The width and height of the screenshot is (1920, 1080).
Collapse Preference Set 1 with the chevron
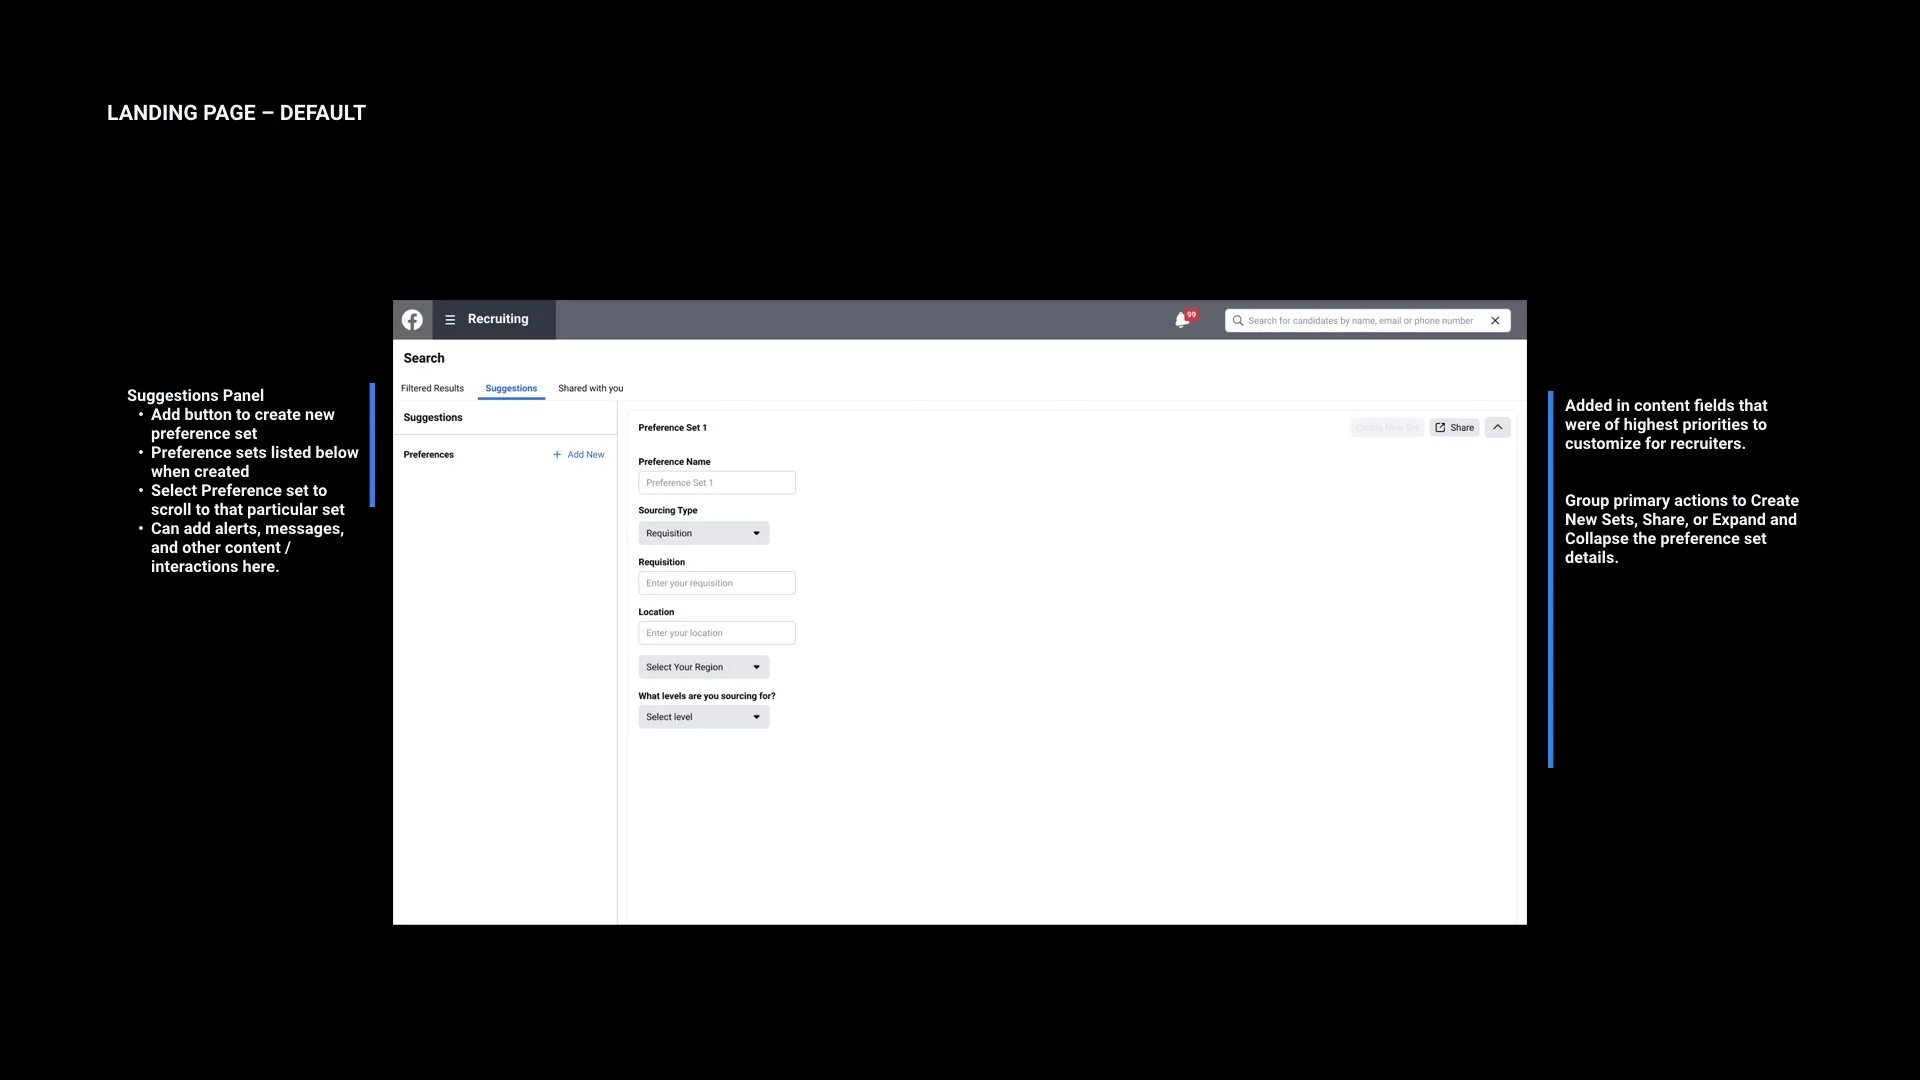click(x=1497, y=427)
